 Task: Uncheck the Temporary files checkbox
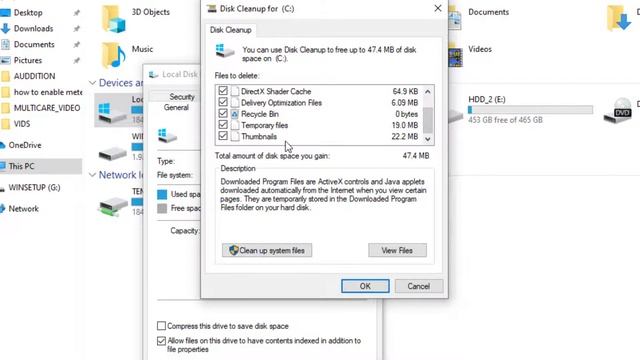point(223,124)
